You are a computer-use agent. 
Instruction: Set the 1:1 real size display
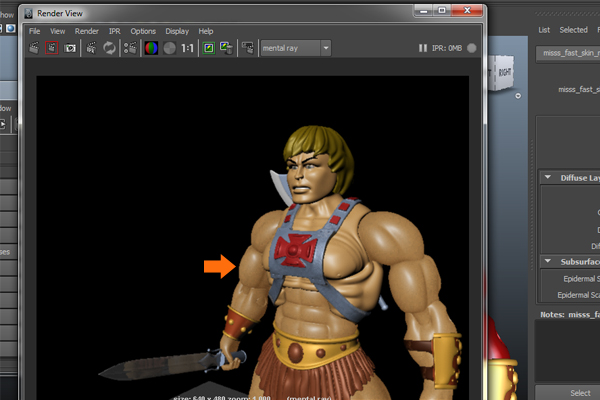[x=188, y=48]
